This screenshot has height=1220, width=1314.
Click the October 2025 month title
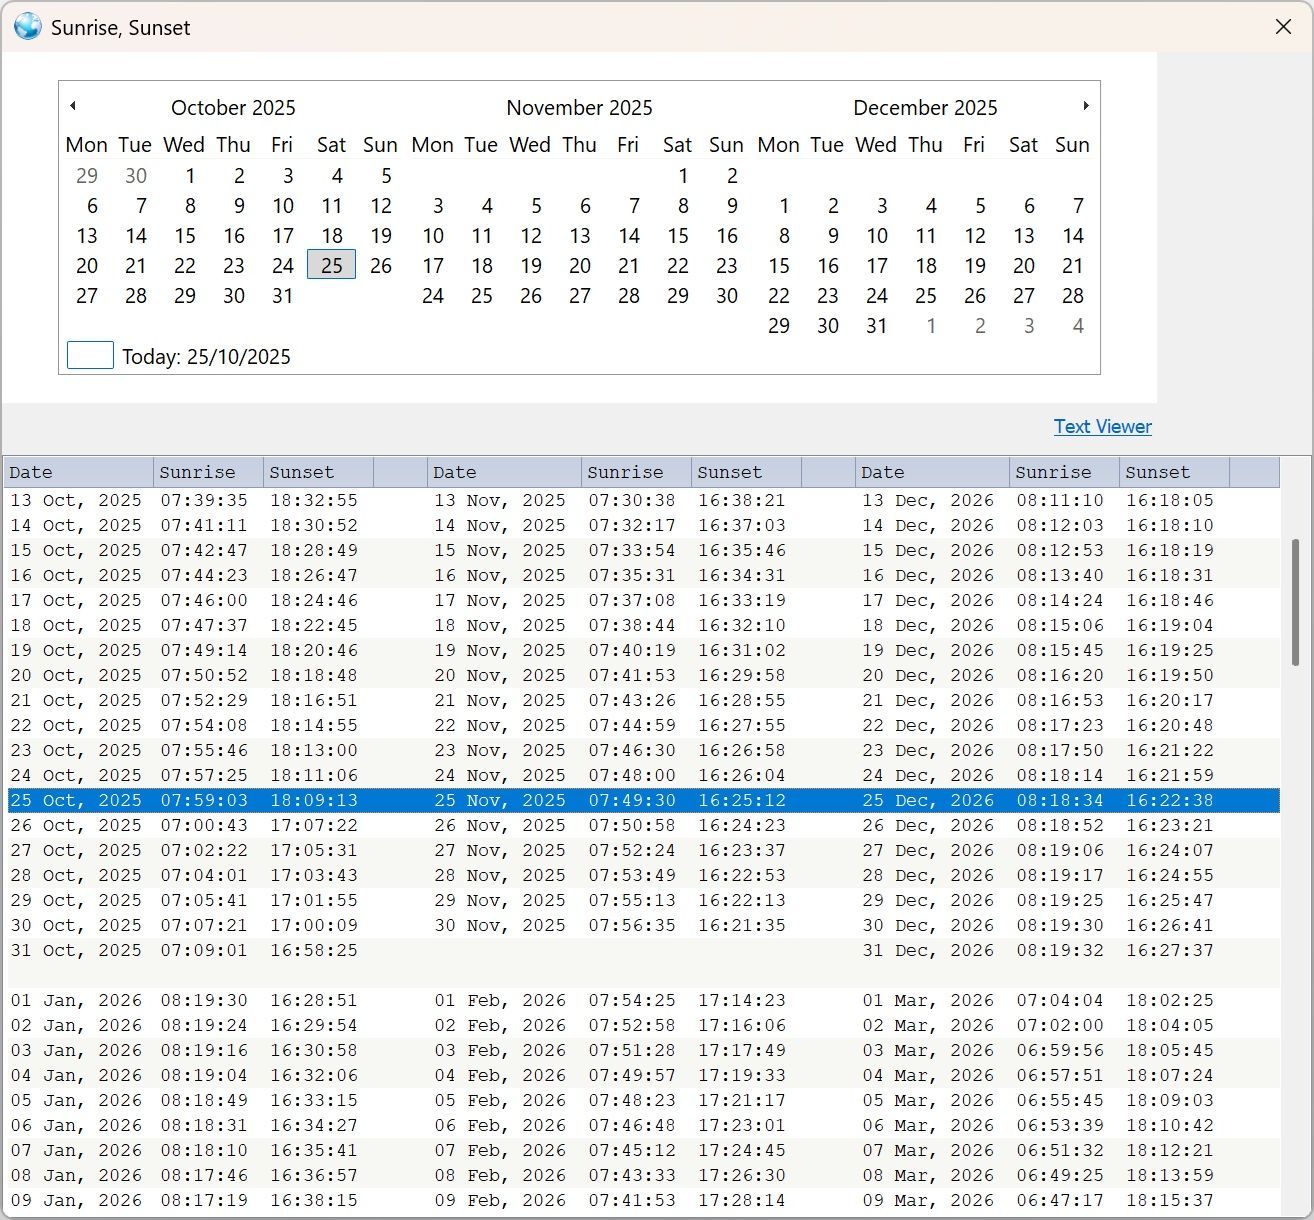pos(233,108)
